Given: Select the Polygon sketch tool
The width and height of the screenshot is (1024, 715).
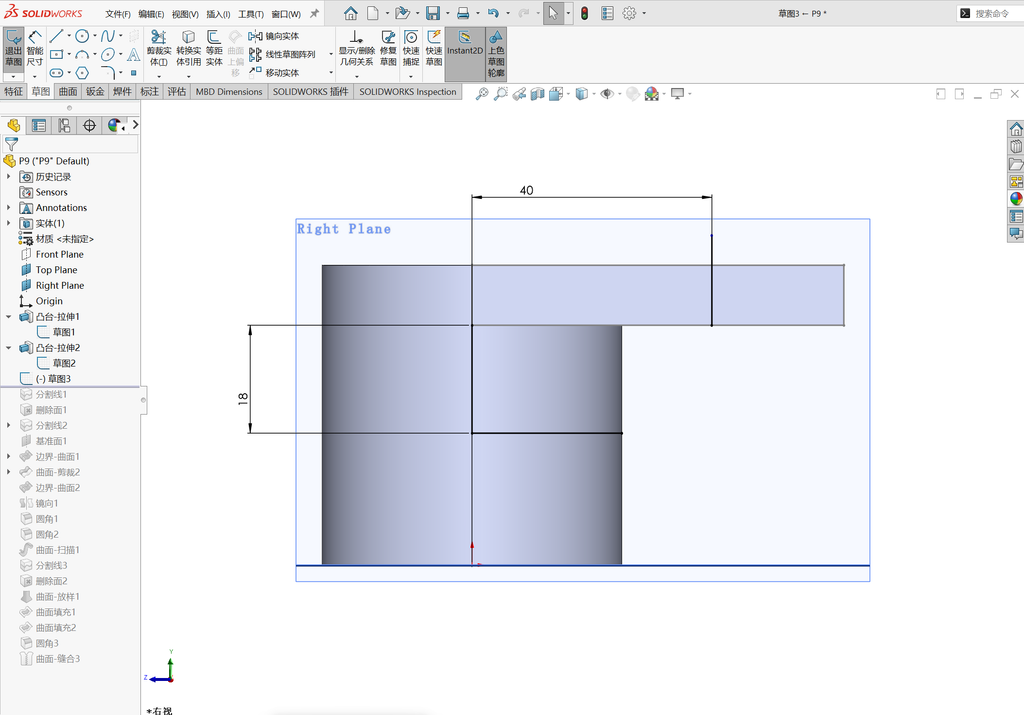Looking at the screenshot, I should point(82,72).
